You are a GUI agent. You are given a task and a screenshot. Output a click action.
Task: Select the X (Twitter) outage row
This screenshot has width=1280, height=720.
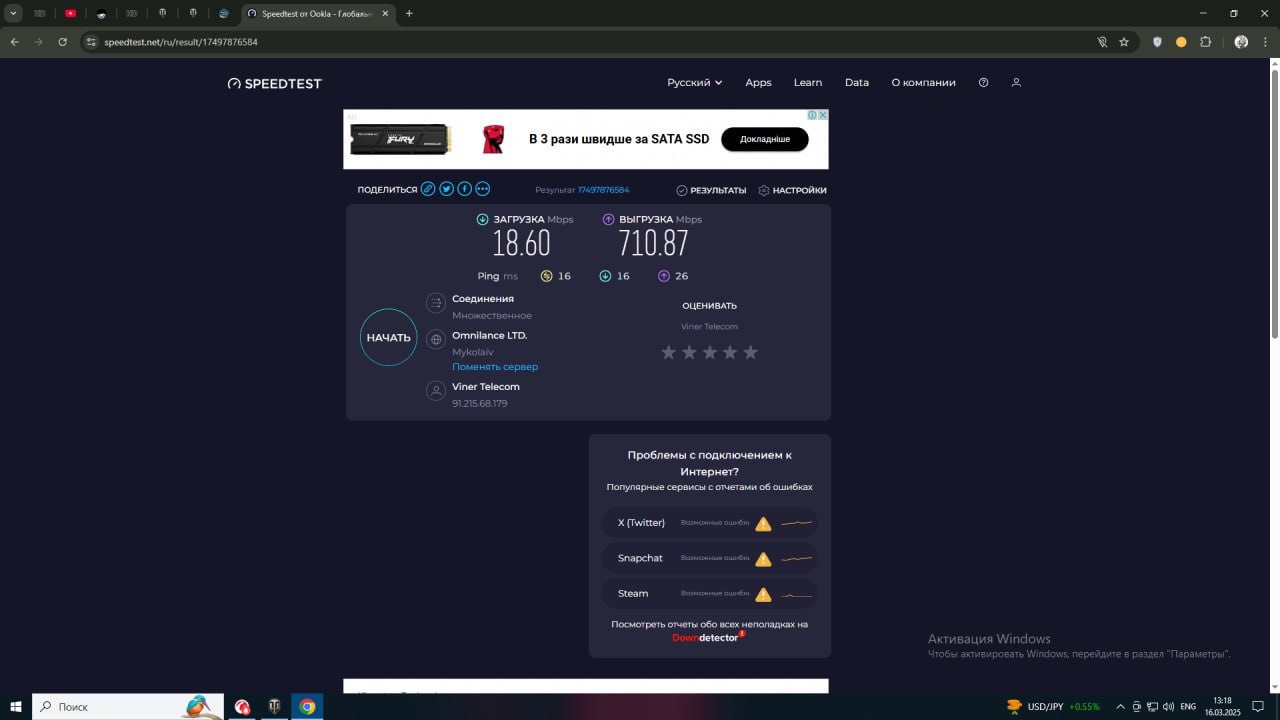[710, 523]
